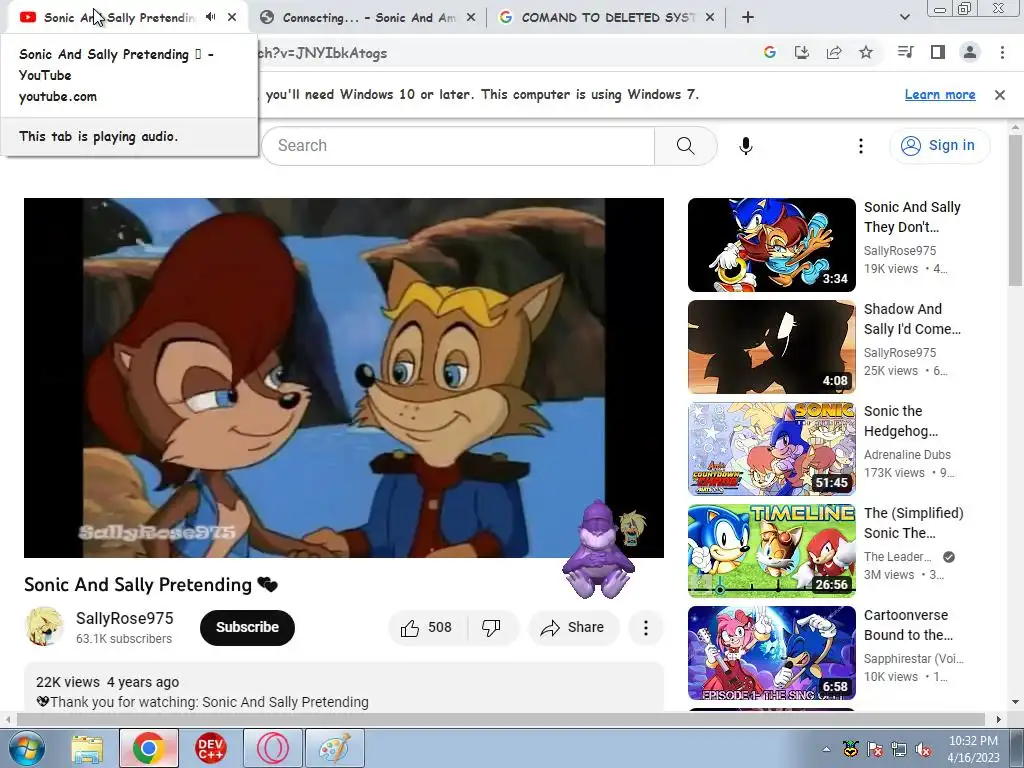Close the COMAND TO DELETED SYST tab
The image size is (1024, 768).
711,18
